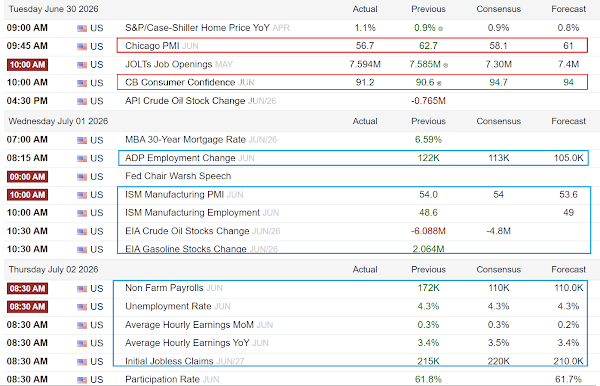The width and height of the screenshot is (600, 386).
Task: Open API Crude Oil Stock Change details
Action: point(185,101)
